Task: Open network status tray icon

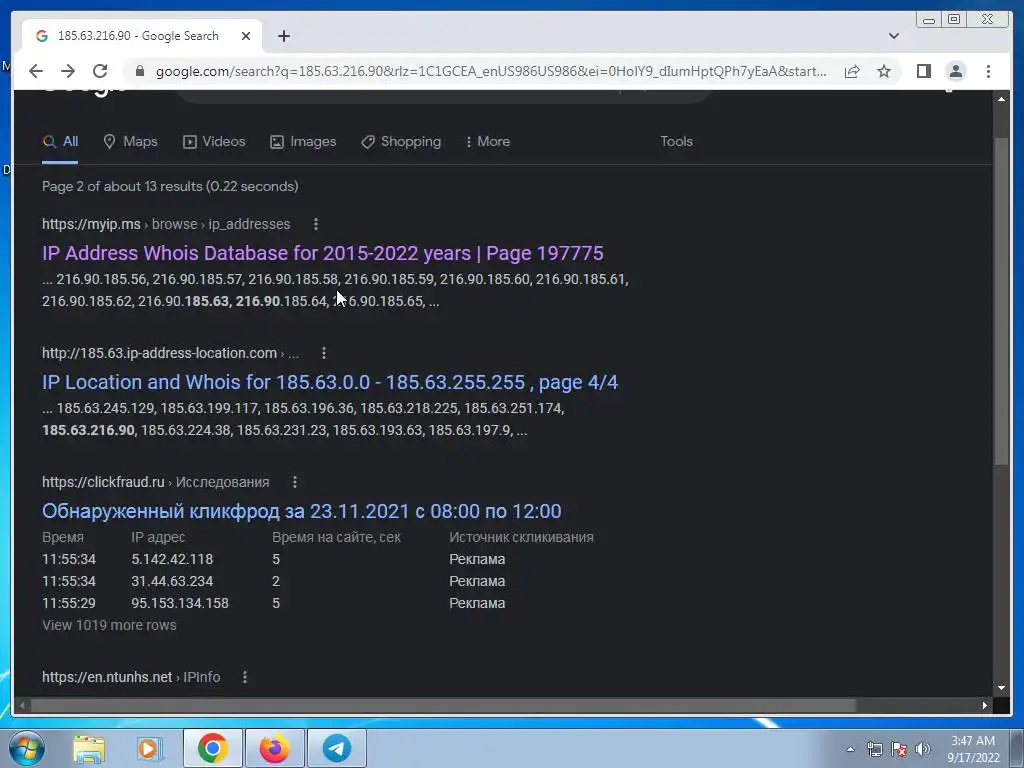Action: click(874, 749)
